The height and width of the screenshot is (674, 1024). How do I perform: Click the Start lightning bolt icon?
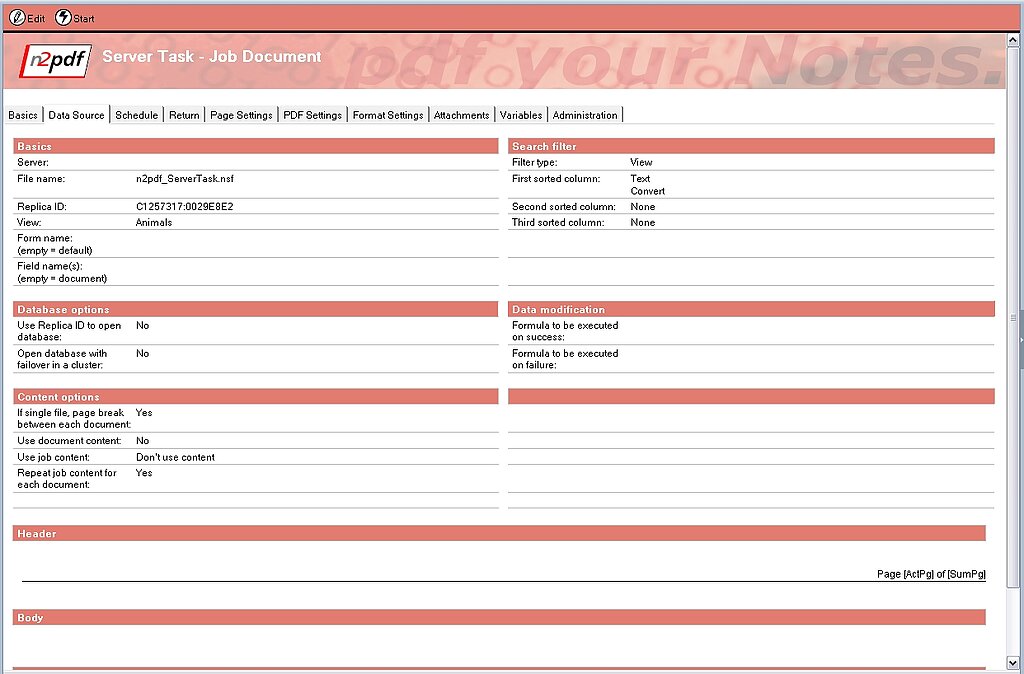pos(63,18)
